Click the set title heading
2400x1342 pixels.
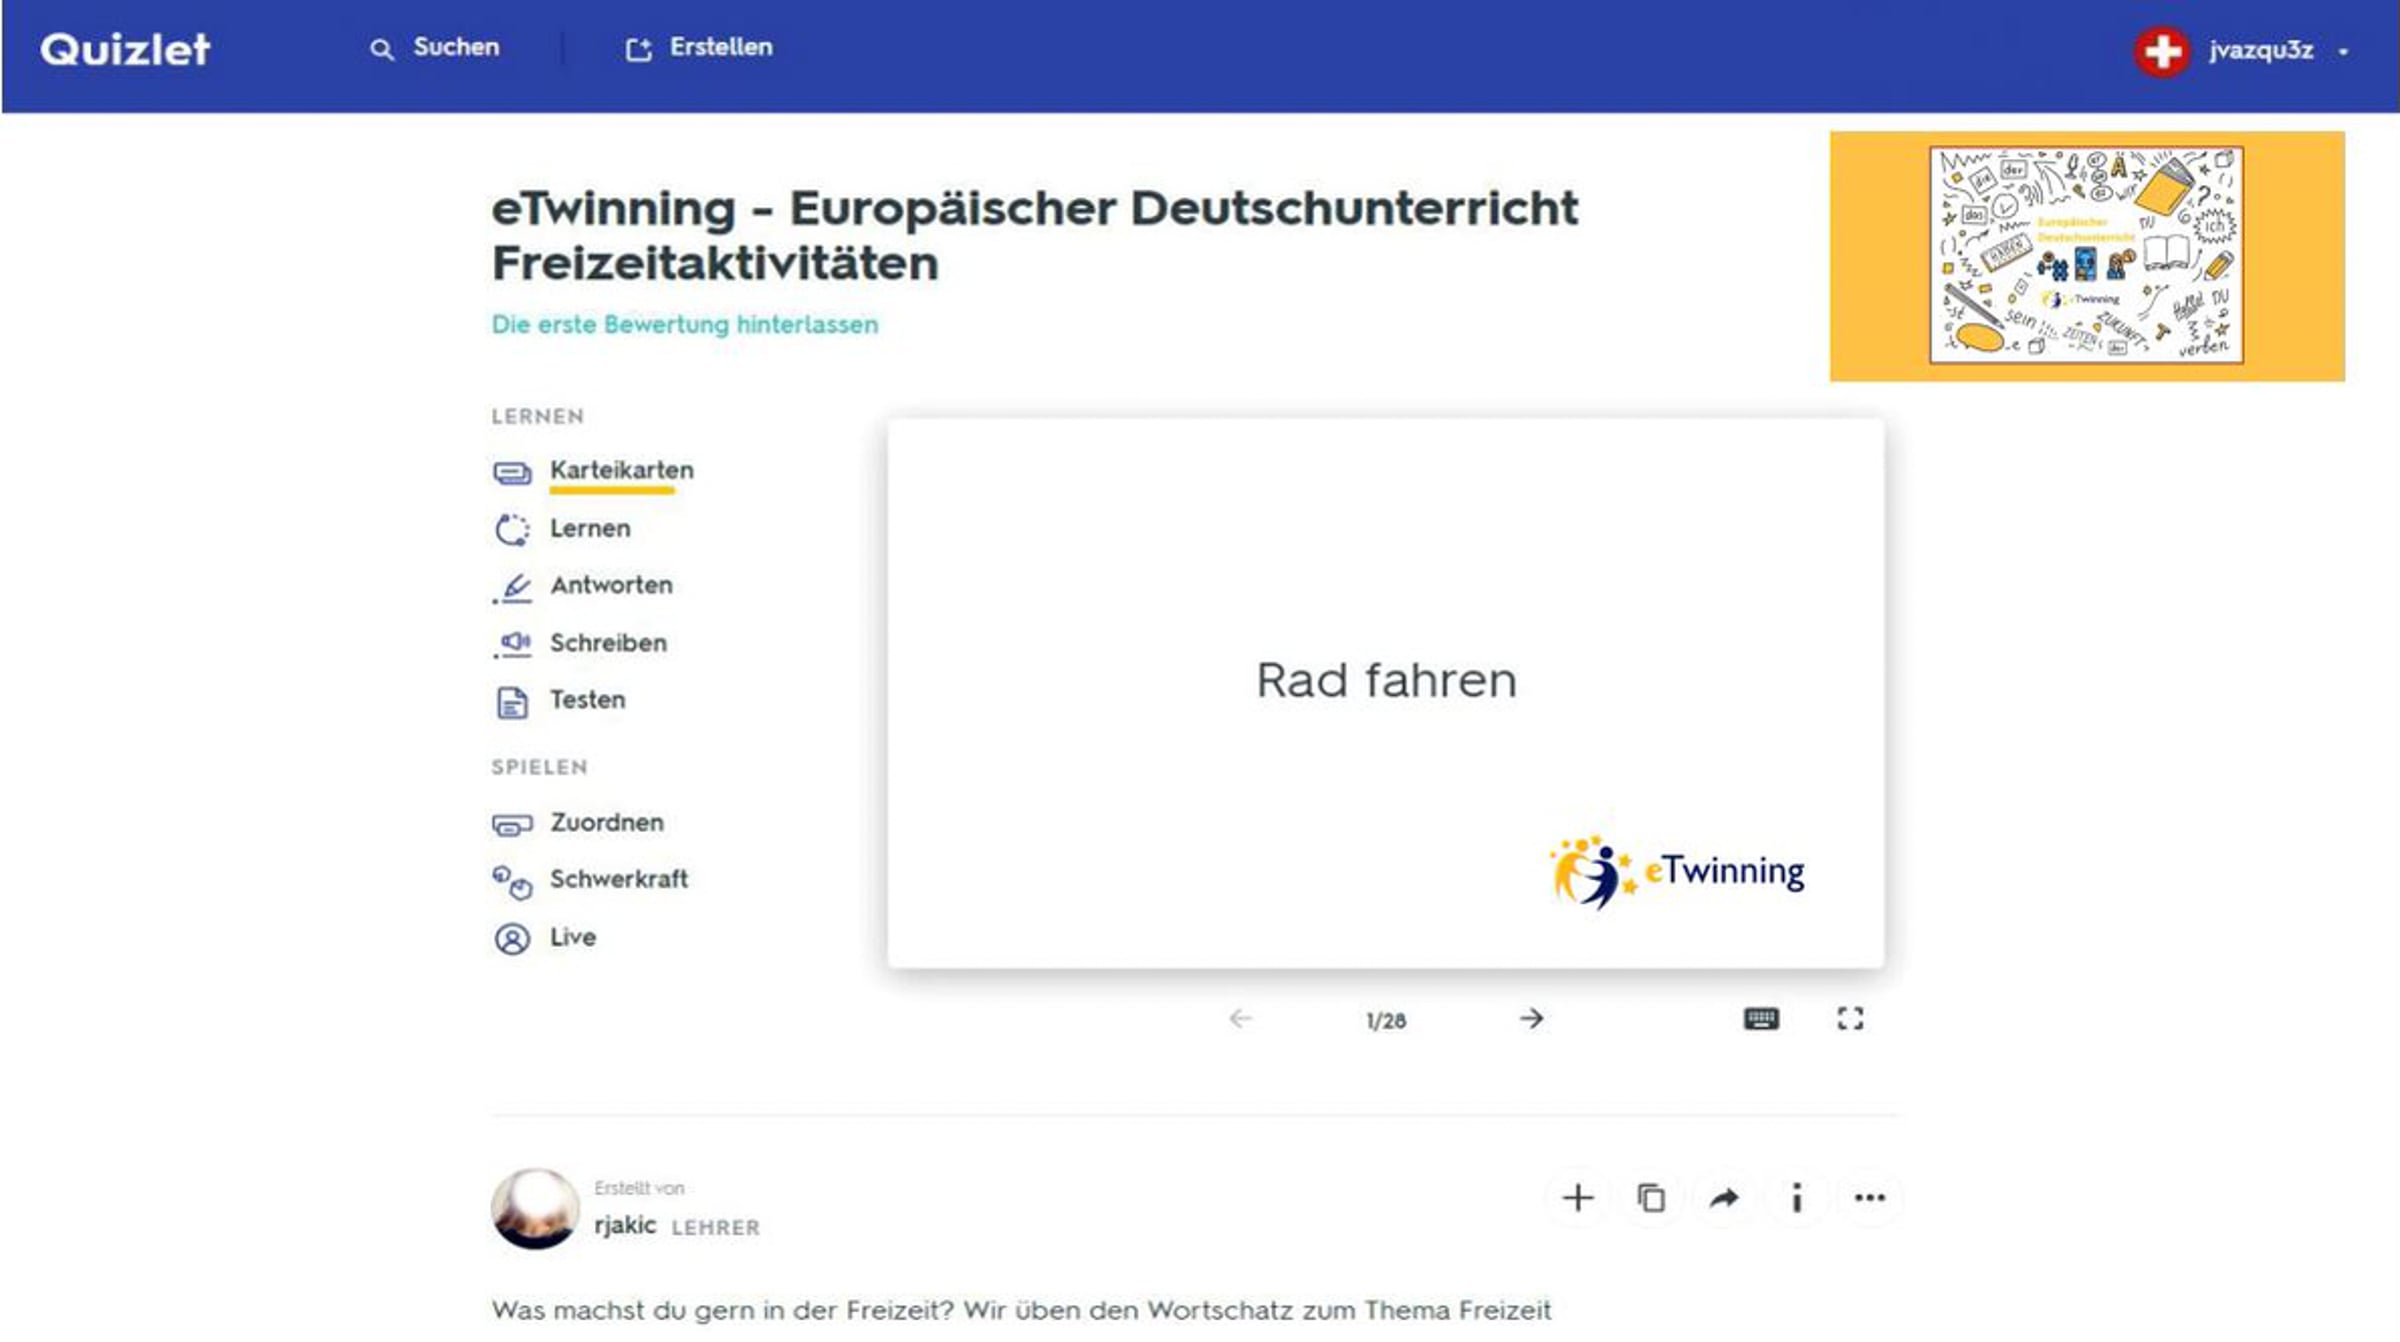tap(1035, 235)
